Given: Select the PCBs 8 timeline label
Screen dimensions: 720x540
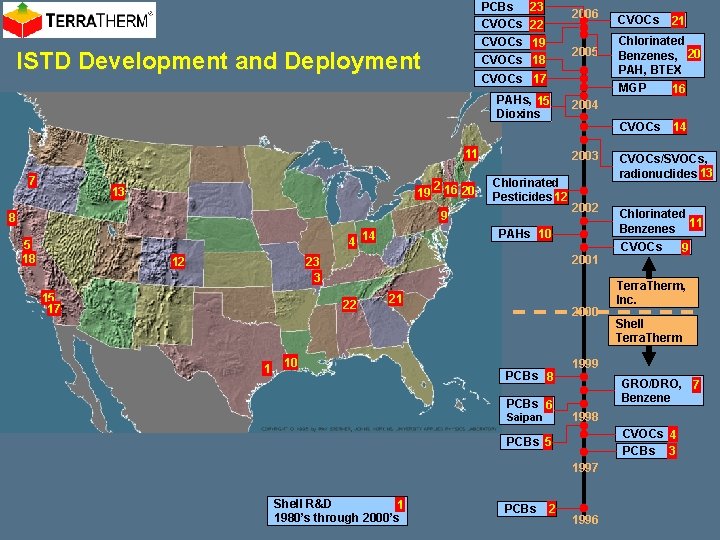Looking at the screenshot, I should pos(527,376).
